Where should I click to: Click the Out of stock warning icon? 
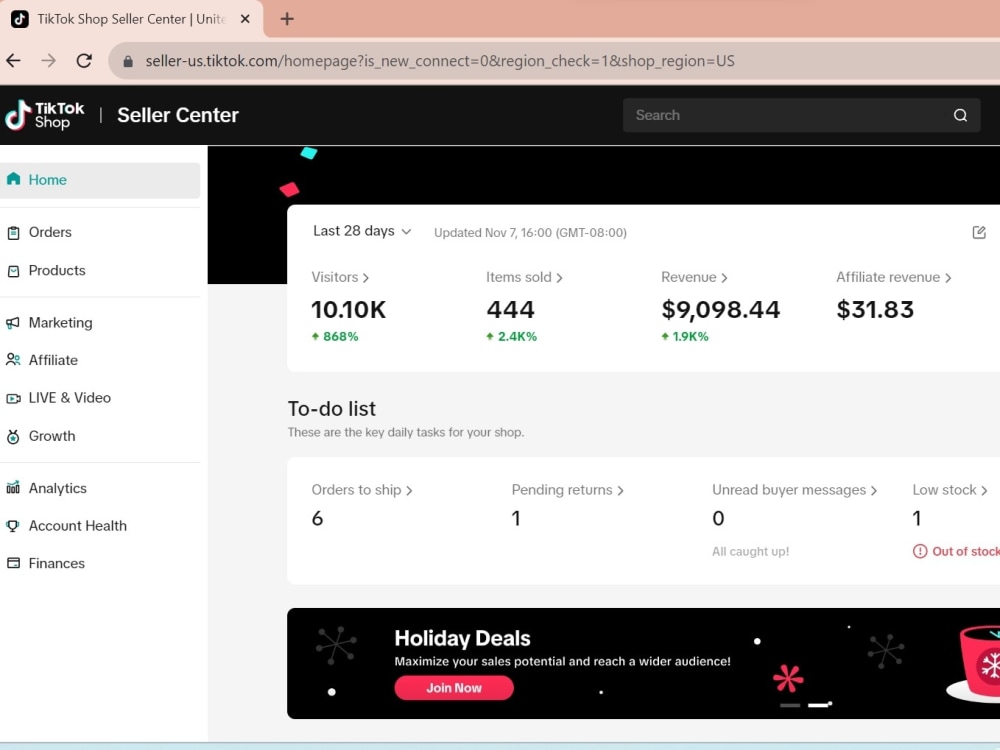[x=920, y=551]
